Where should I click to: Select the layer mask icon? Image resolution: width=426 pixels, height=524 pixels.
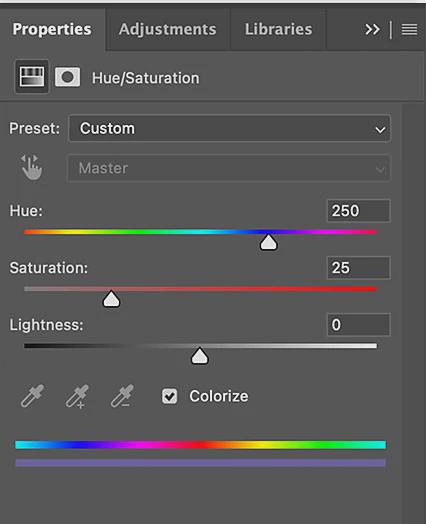click(67, 77)
